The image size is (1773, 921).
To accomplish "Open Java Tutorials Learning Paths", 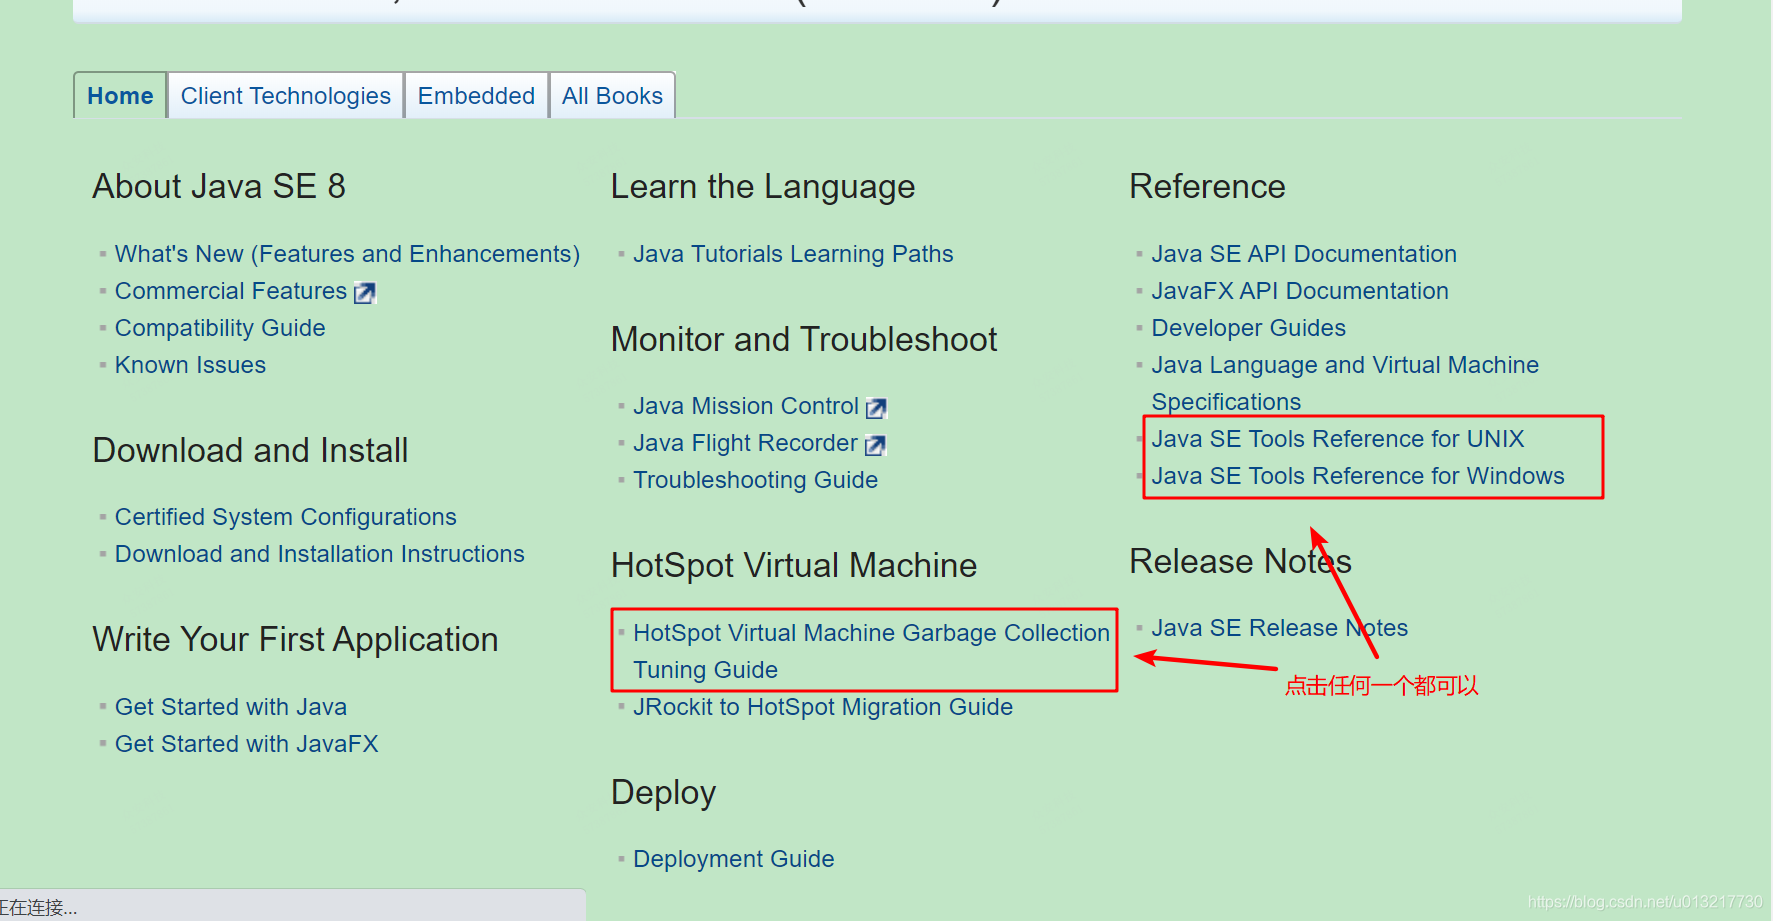I will tap(793, 254).
